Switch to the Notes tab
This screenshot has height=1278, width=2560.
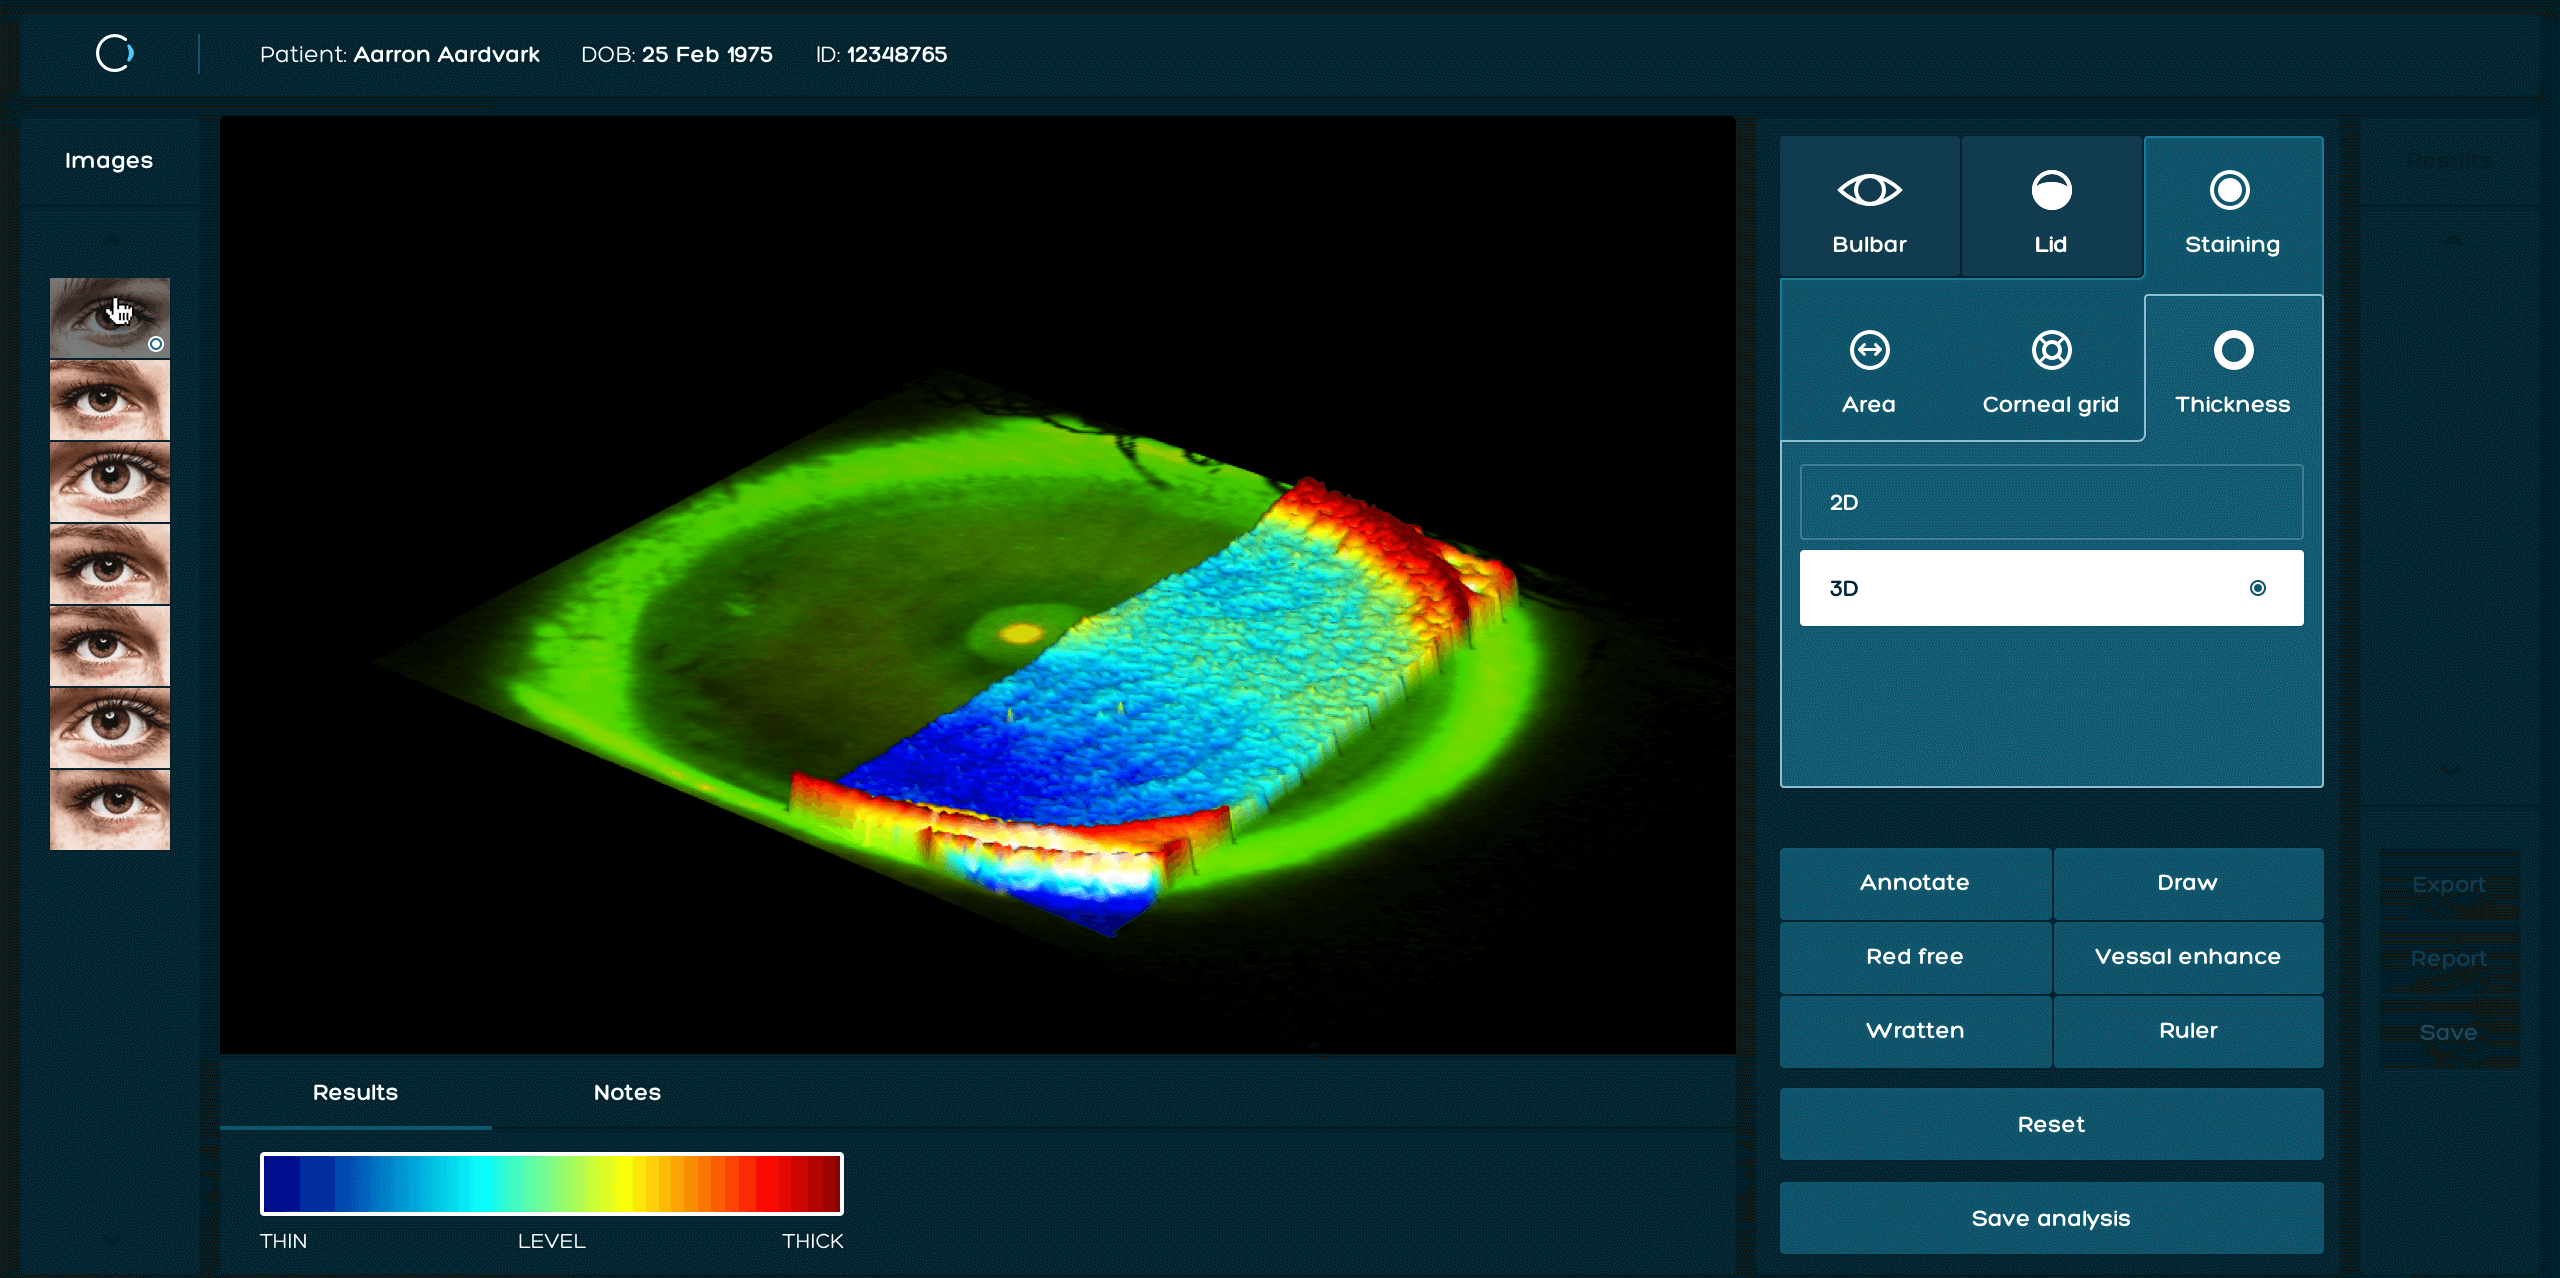[627, 1092]
